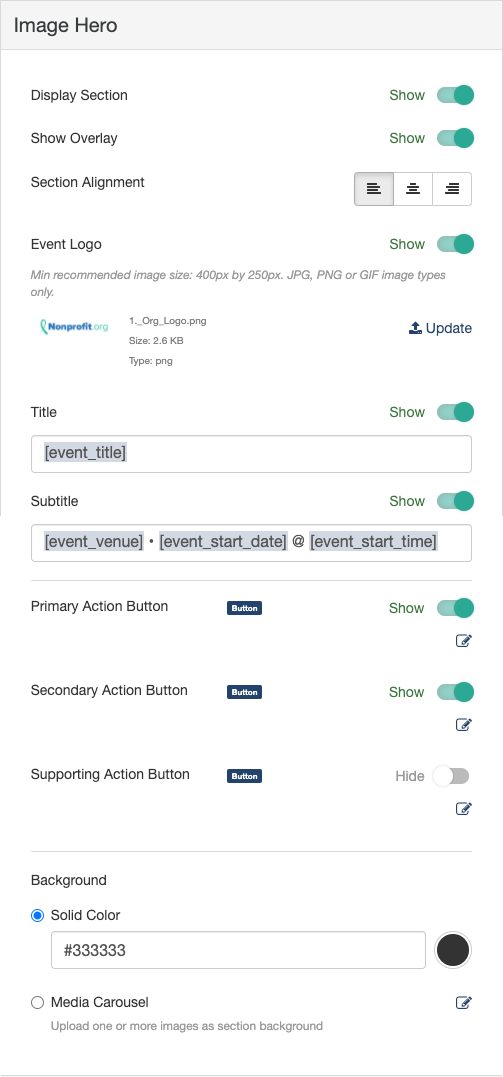The height and width of the screenshot is (1077, 503).
Task: Edit the Supporting Action Button settings
Action: tap(464, 808)
